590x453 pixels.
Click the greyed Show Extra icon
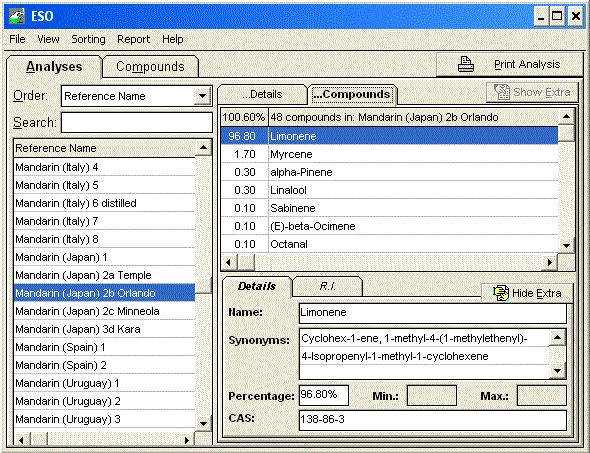pos(502,92)
